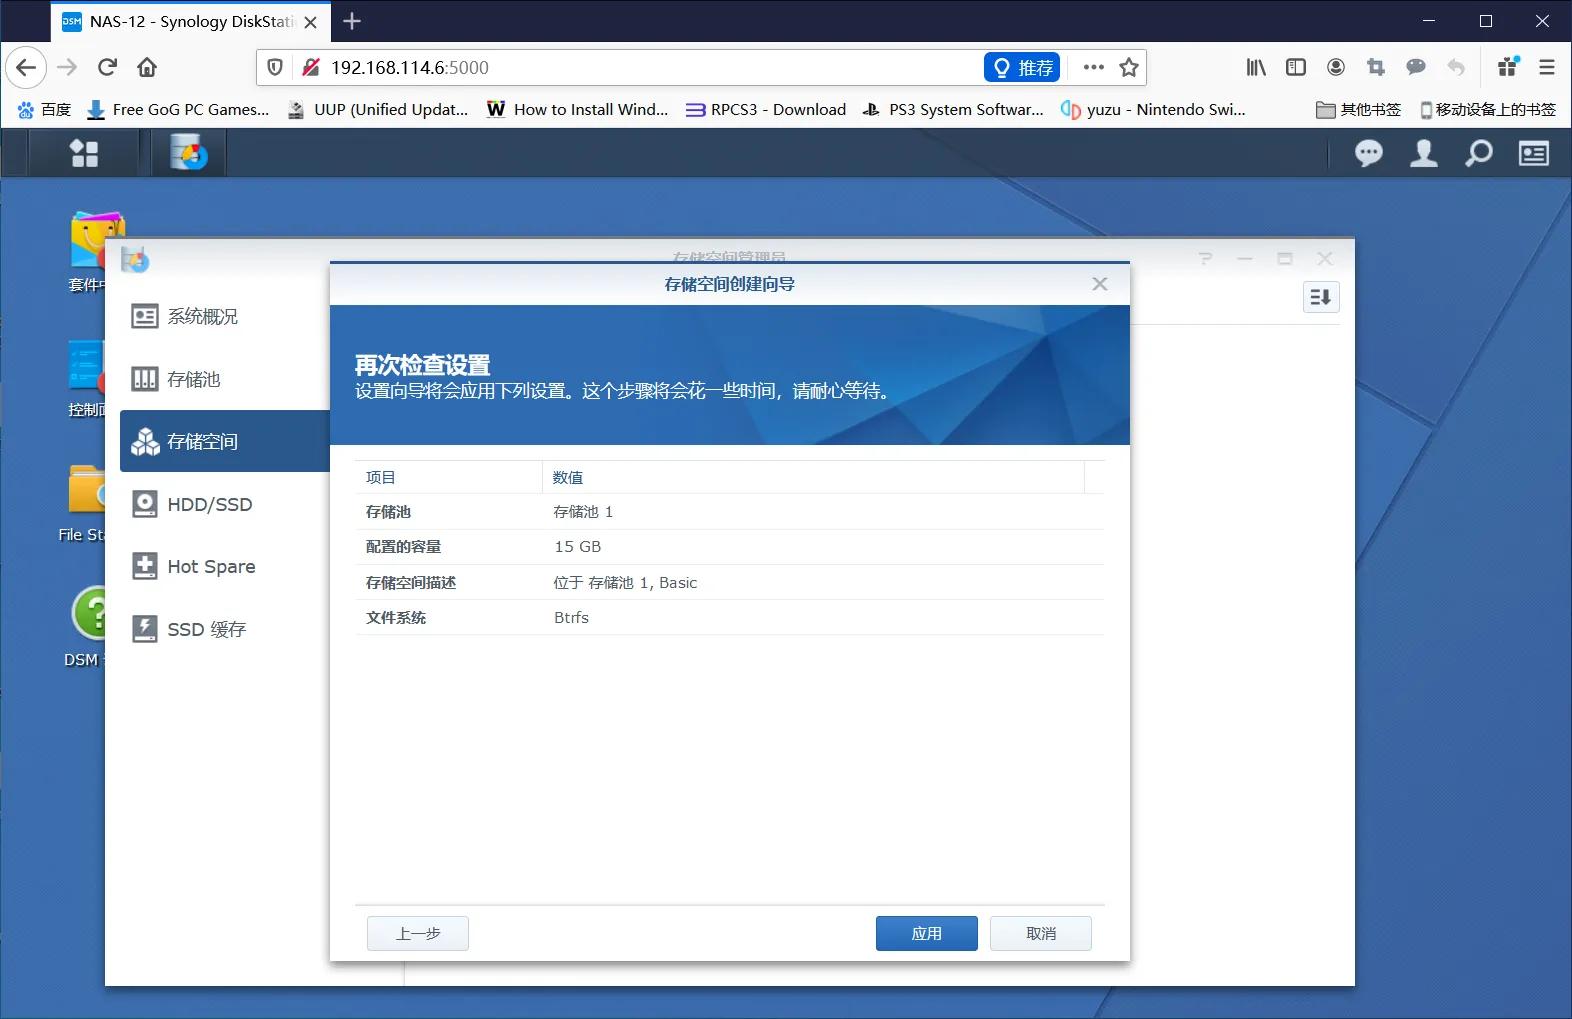Viewport: 1572px width, 1019px height.
Task: Click the insecure connection lock icon
Action: (311, 67)
